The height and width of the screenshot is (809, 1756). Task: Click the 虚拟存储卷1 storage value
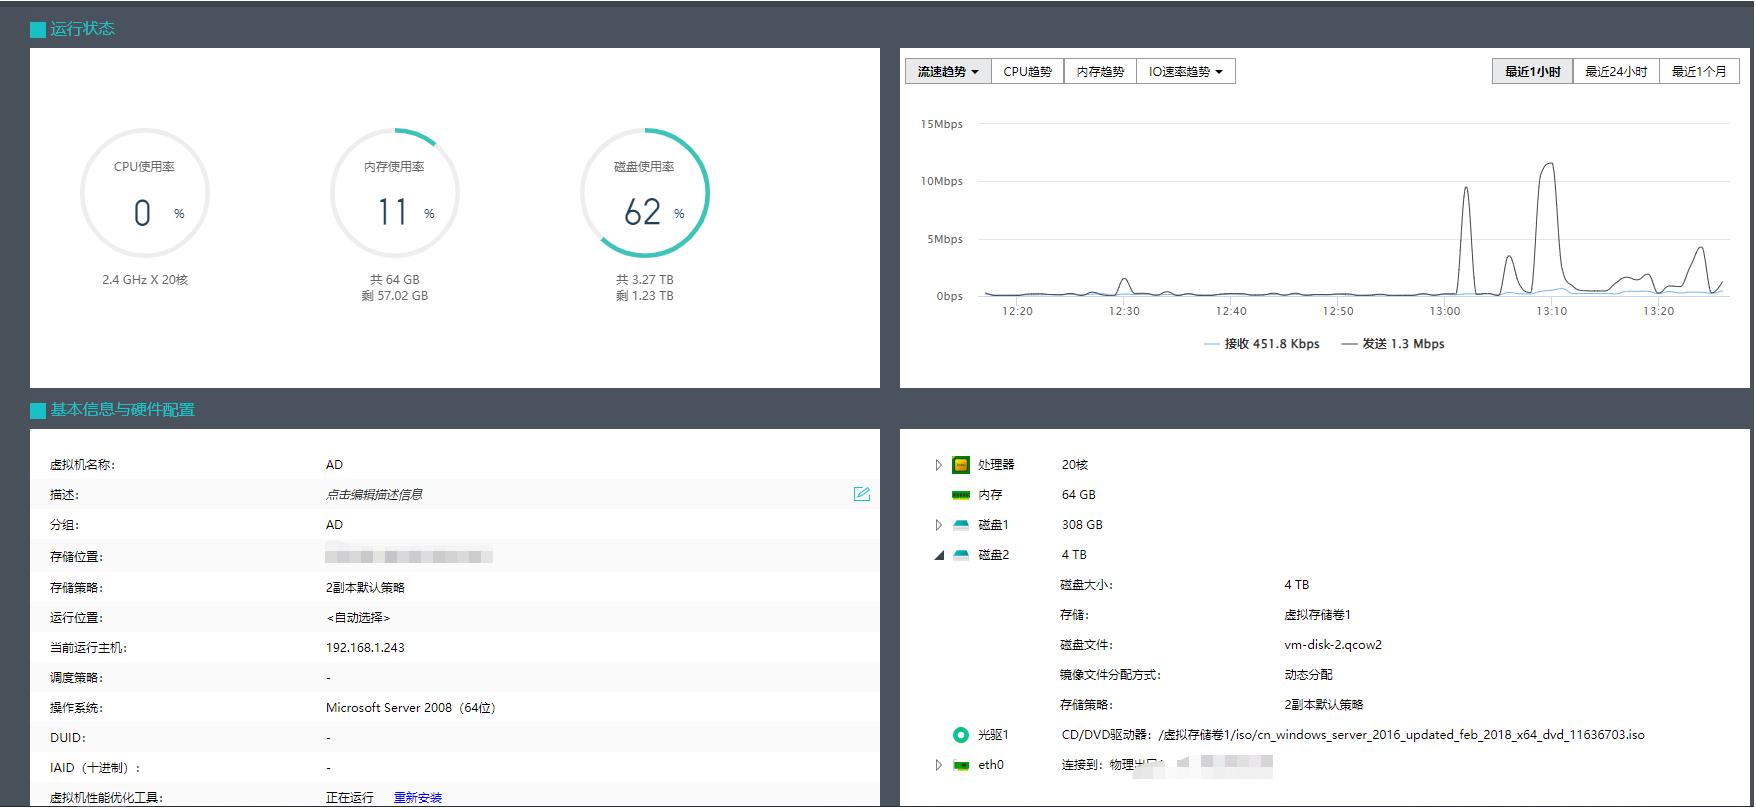(1317, 615)
